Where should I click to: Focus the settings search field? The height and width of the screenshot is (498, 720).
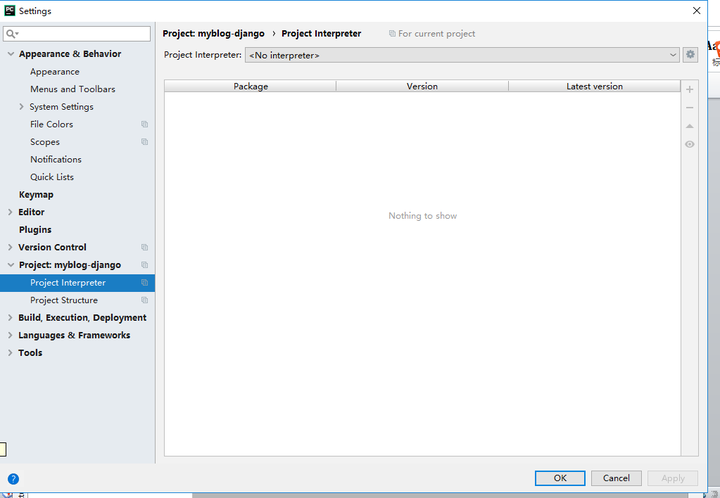pos(77,34)
